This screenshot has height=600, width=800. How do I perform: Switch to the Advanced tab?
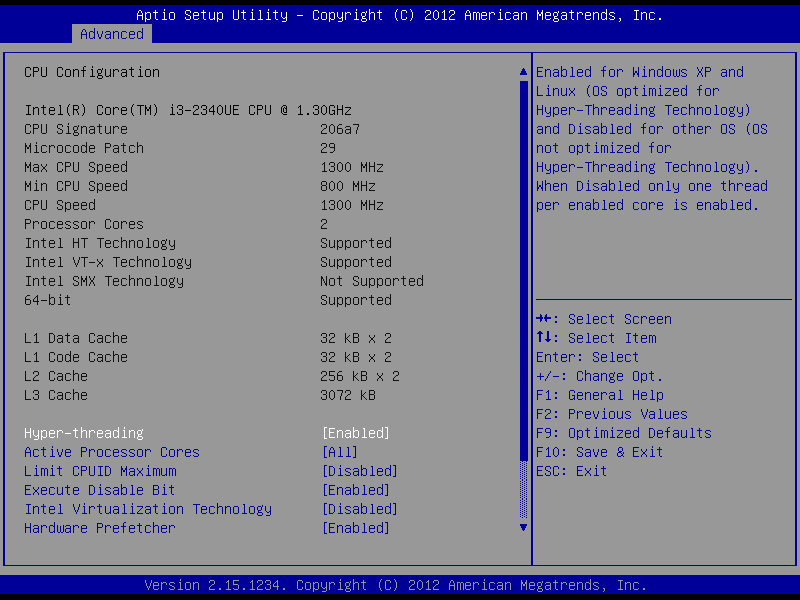[112, 34]
